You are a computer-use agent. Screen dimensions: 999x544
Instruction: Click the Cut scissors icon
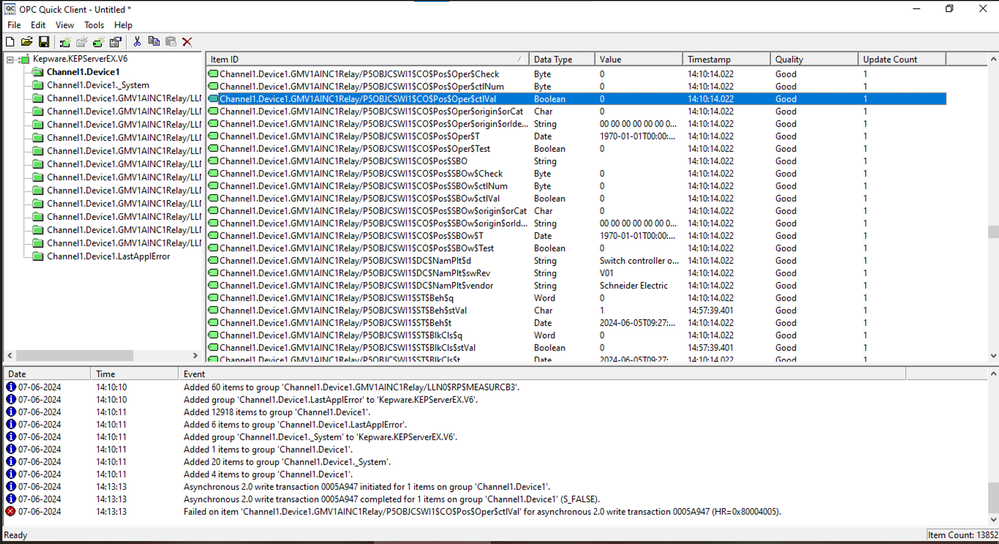[x=137, y=42]
